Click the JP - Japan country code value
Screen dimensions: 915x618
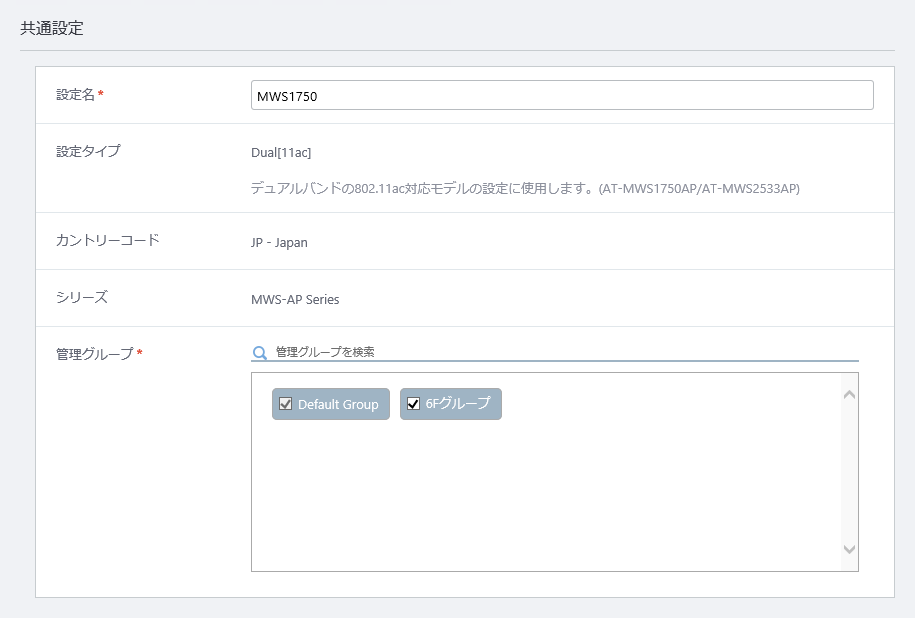point(279,242)
